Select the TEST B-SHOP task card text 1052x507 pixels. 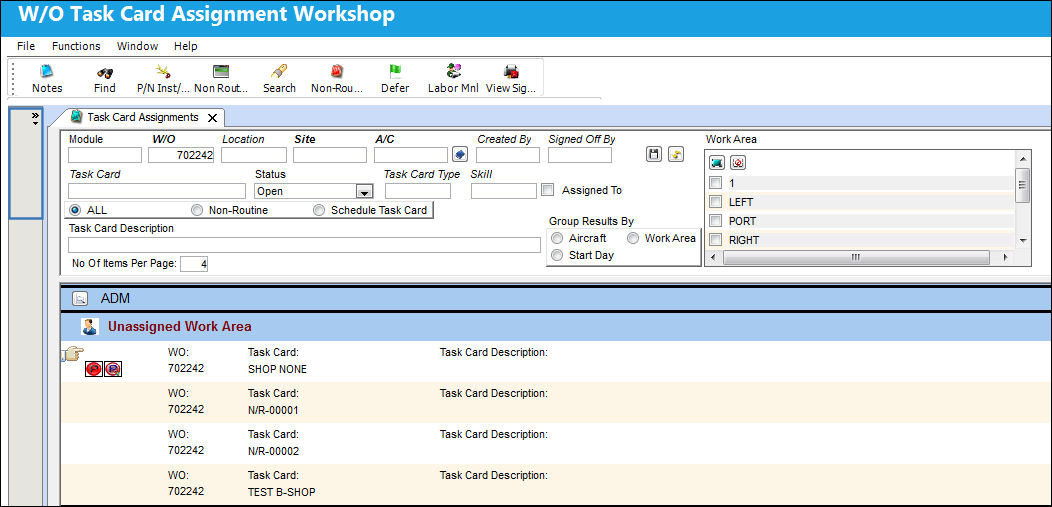pyautogui.click(x=281, y=492)
